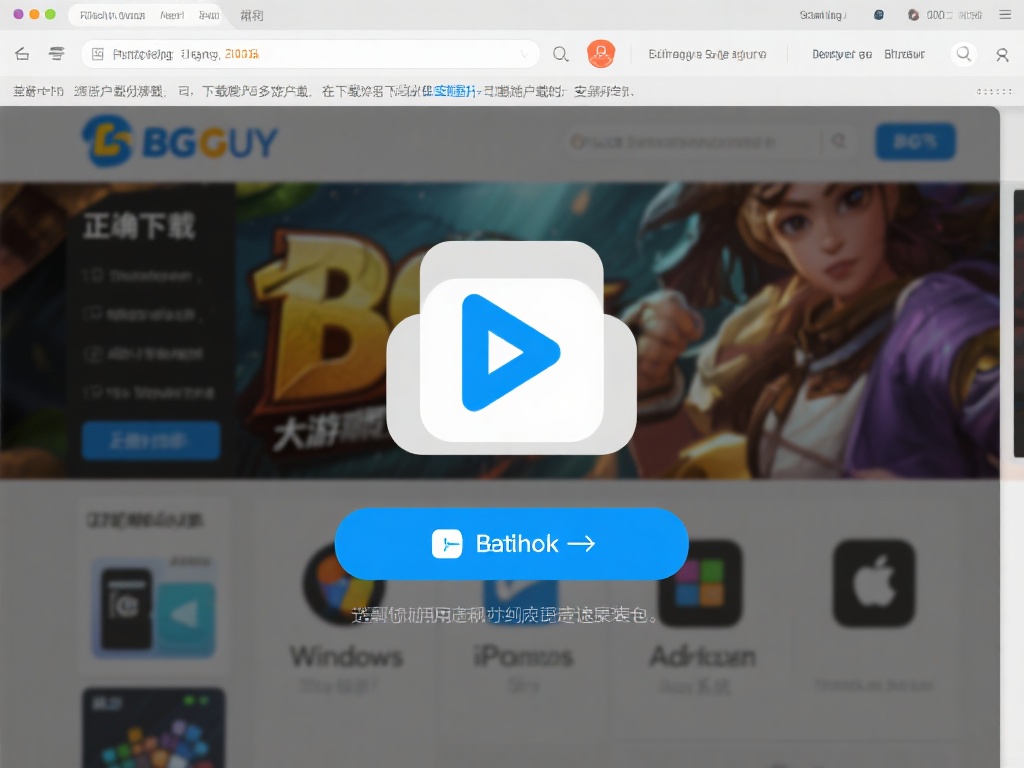The height and width of the screenshot is (768, 1024).
Task: Click the BGGUY logo
Action: 178,141
